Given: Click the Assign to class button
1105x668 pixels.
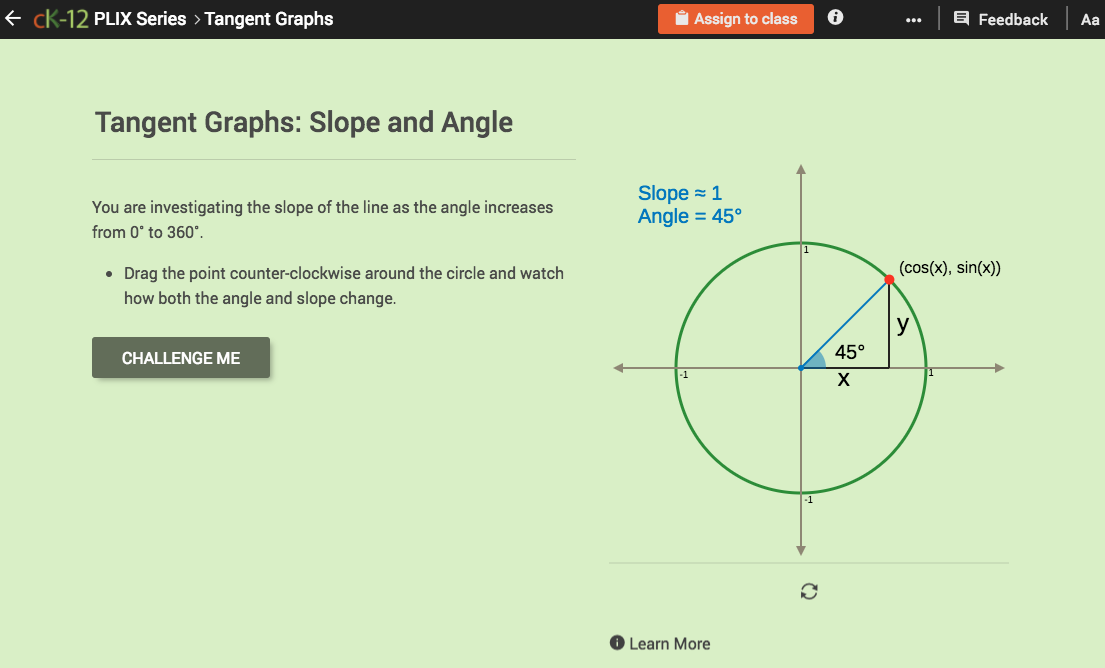Looking at the screenshot, I should (736, 18).
